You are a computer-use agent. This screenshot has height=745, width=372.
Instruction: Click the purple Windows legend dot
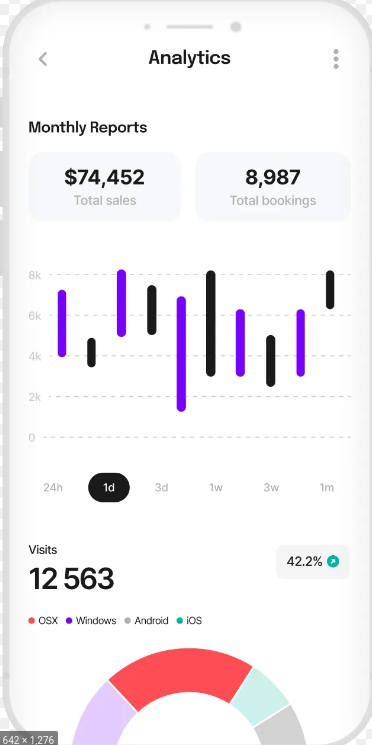click(69, 621)
